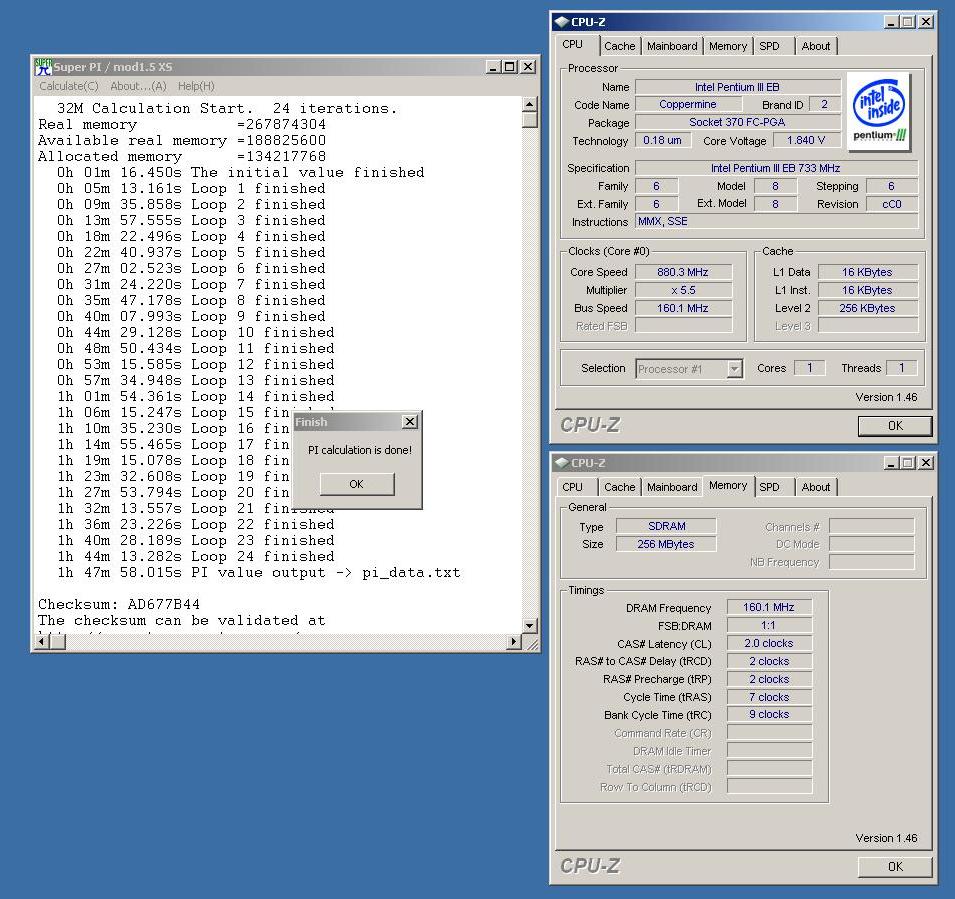Click the Intel Inside Pentium III logo
The image size is (955, 899).
click(x=879, y=112)
